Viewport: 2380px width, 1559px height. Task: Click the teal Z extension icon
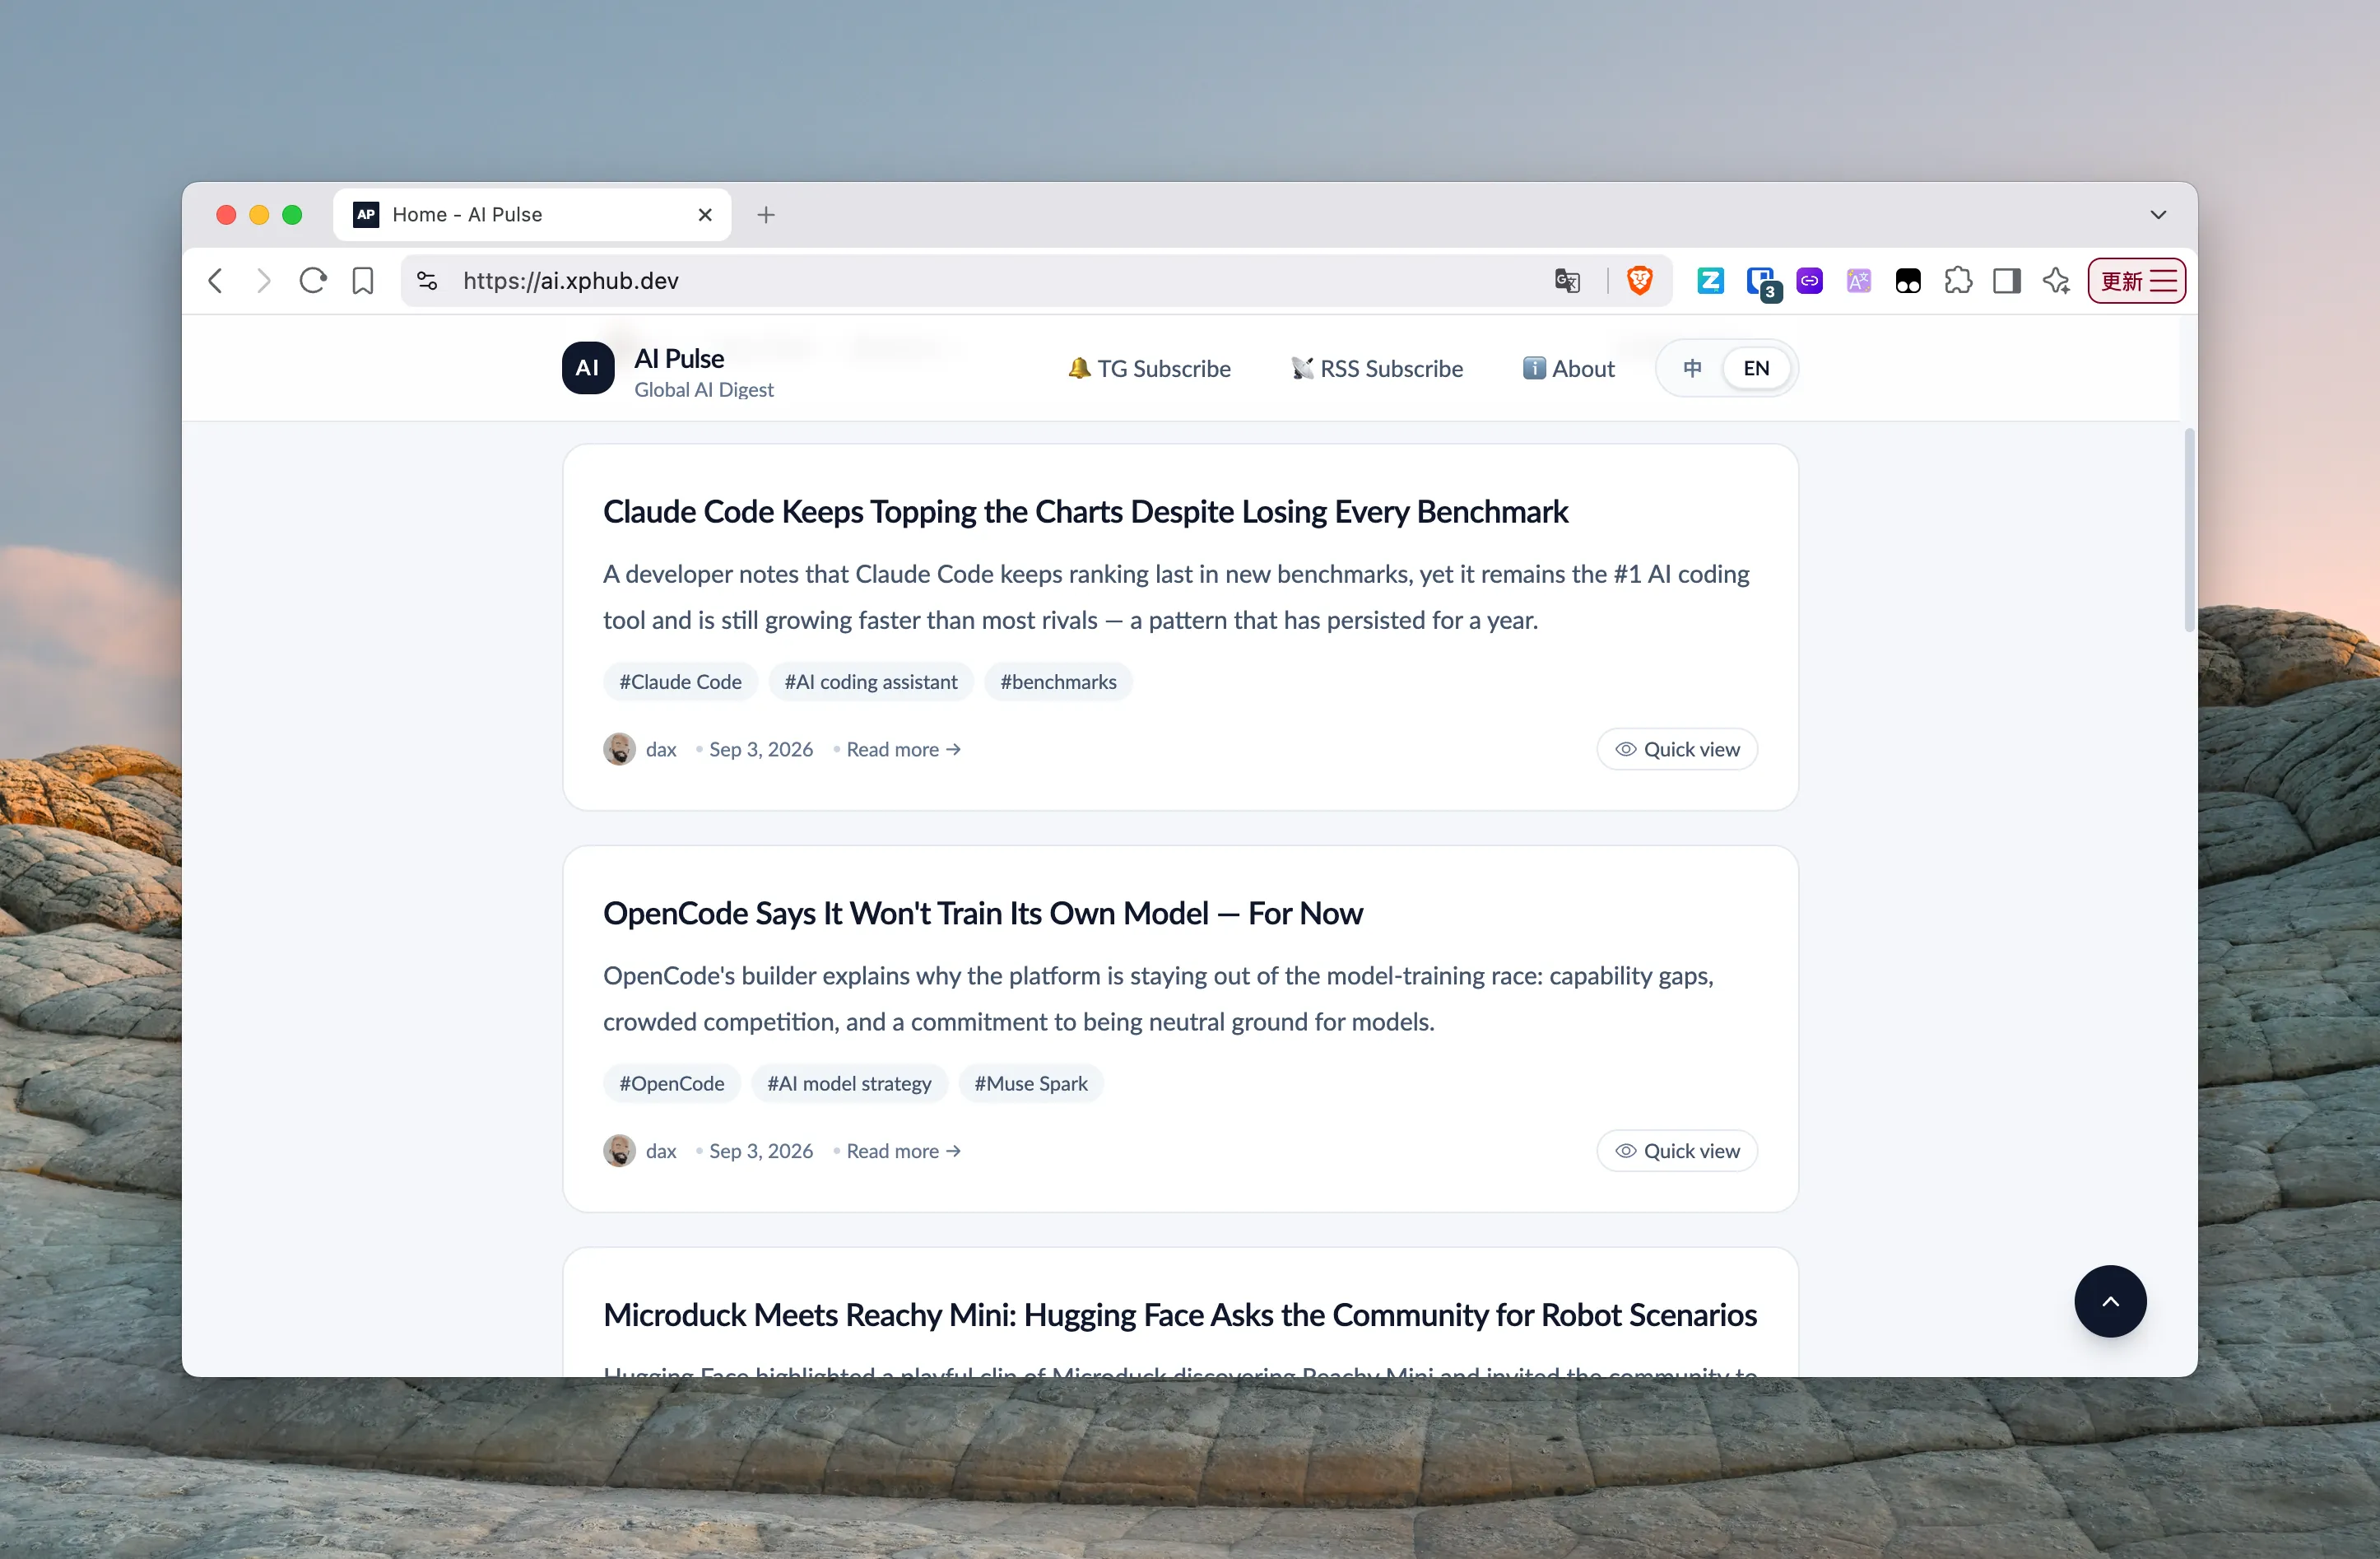point(1710,281)
